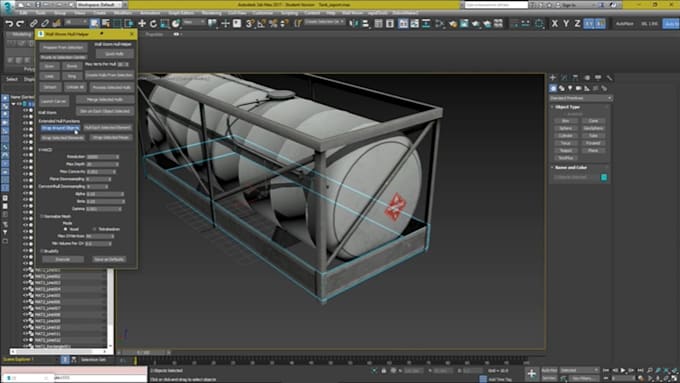Constrain to the X axis
The width and height of the screenshot is (680, 383).
click(x=555, y=24)
